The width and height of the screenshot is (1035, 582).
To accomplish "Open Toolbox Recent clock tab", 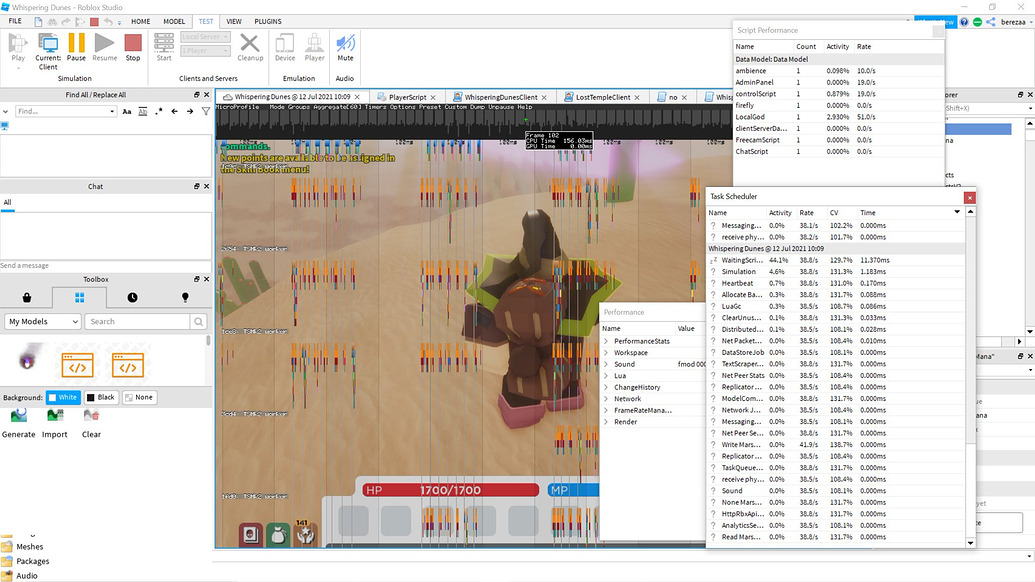I will coord(132,298).
